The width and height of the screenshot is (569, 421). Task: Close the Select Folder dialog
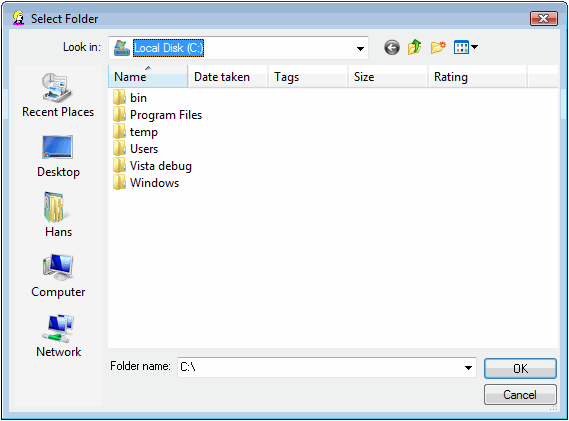543,18
